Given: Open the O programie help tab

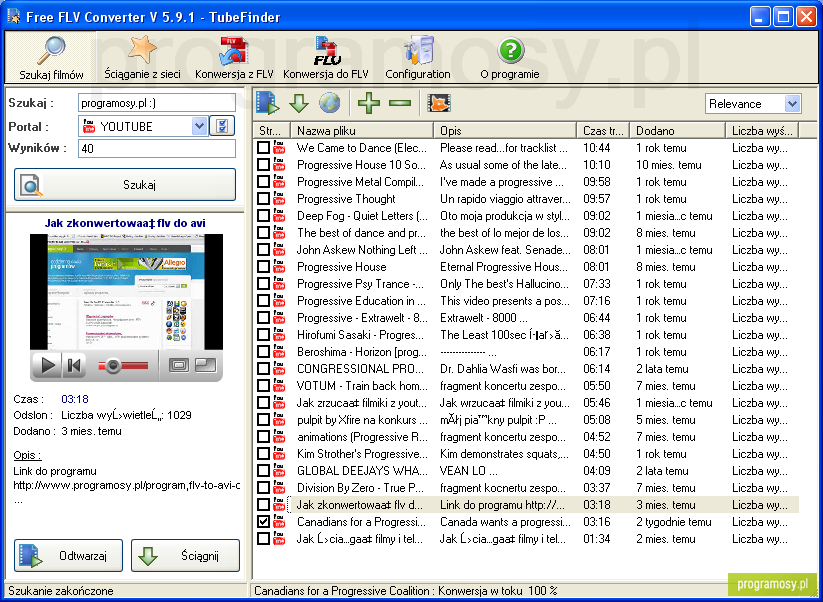Looking at the screenshot, I should tap(510, 58).
